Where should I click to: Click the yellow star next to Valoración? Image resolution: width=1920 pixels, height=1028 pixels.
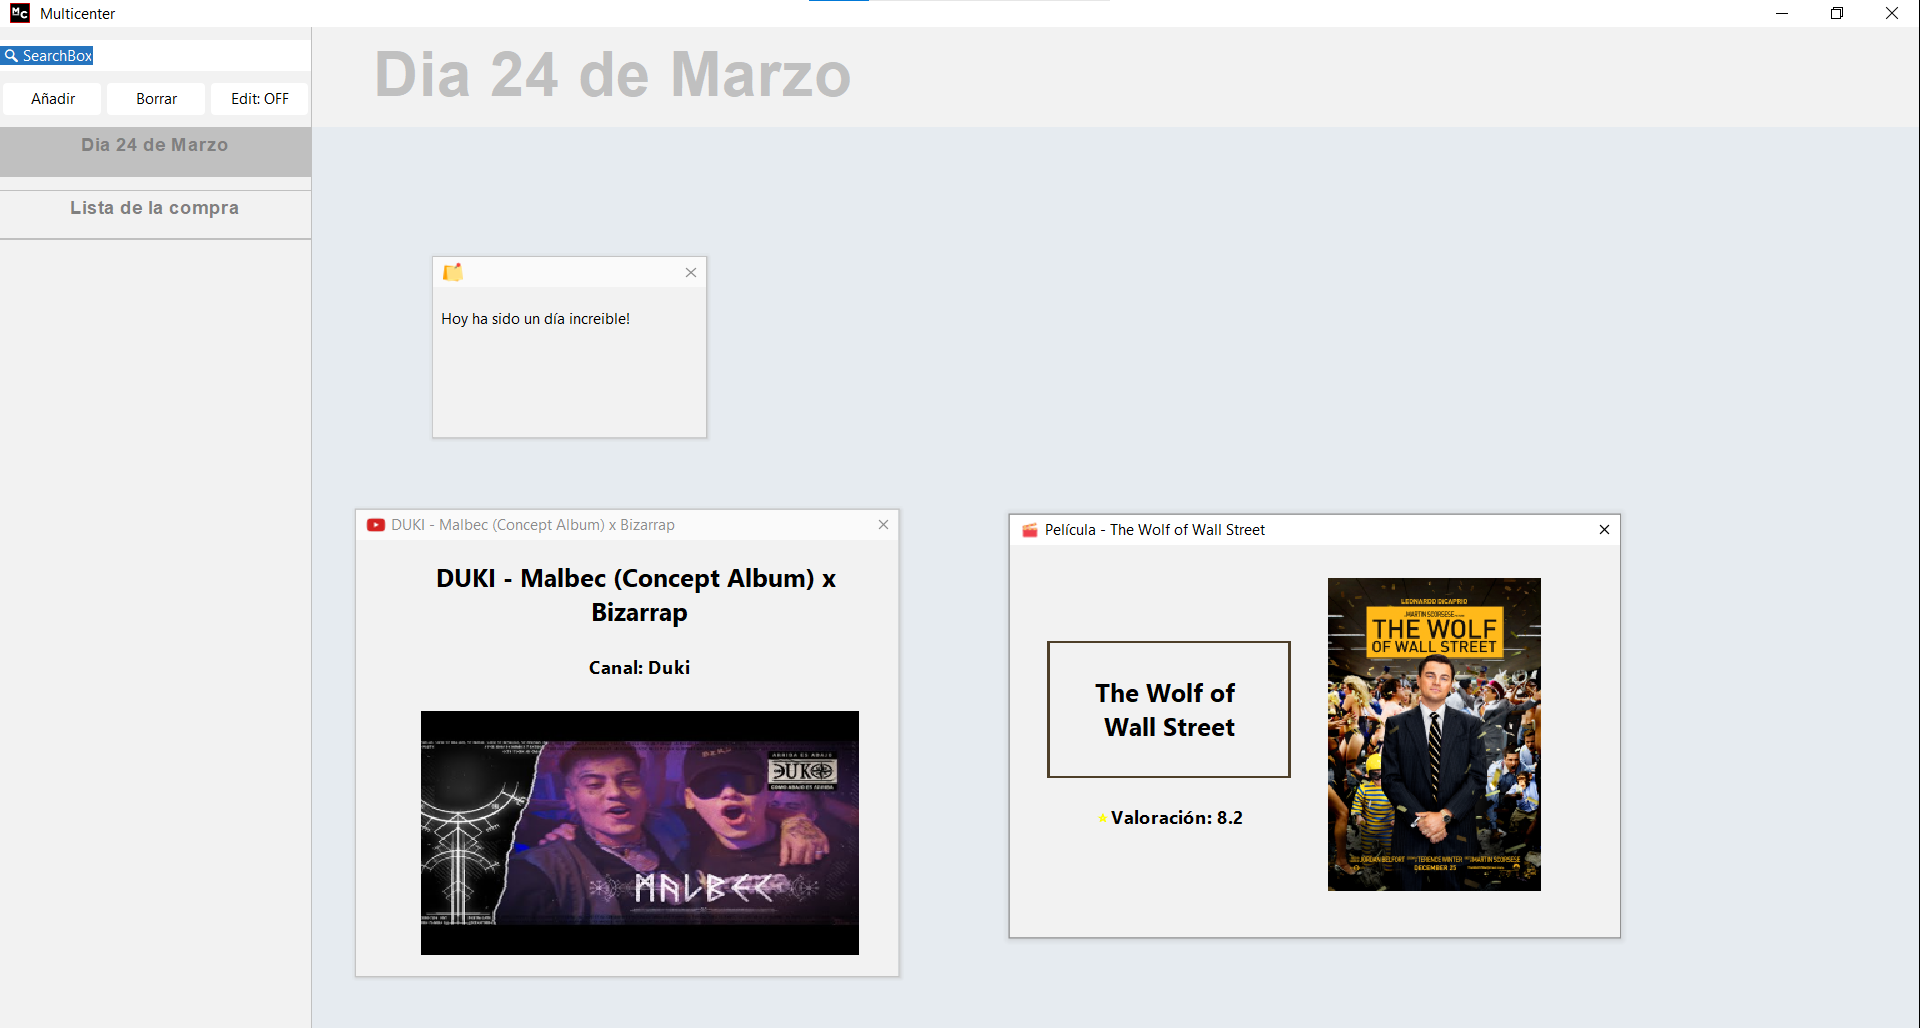[x=1102, y=818]
